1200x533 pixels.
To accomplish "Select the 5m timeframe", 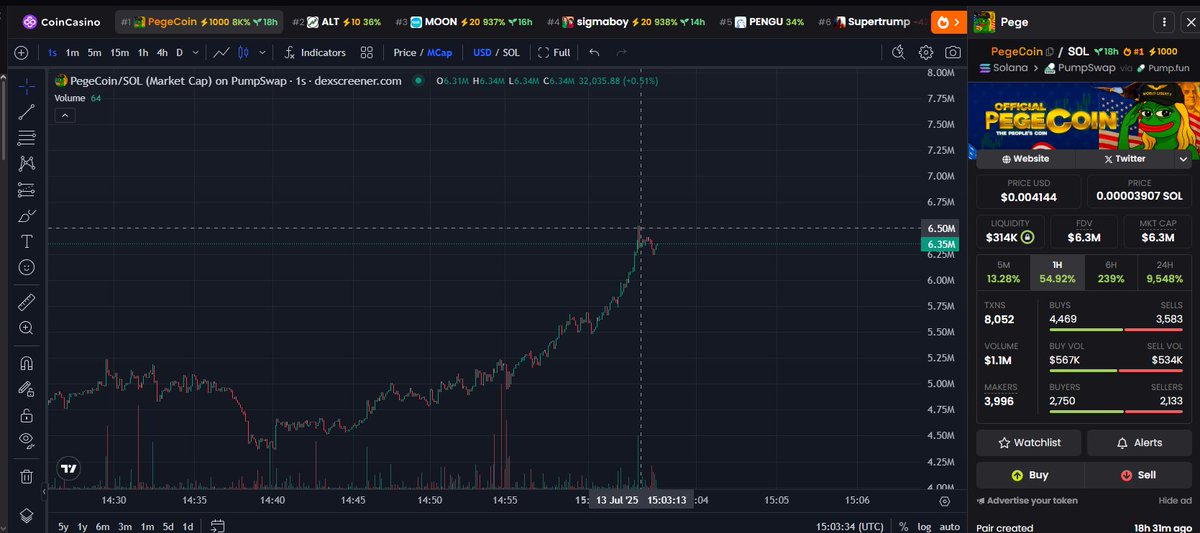I will pyautogui.click(x=94, y=52).
